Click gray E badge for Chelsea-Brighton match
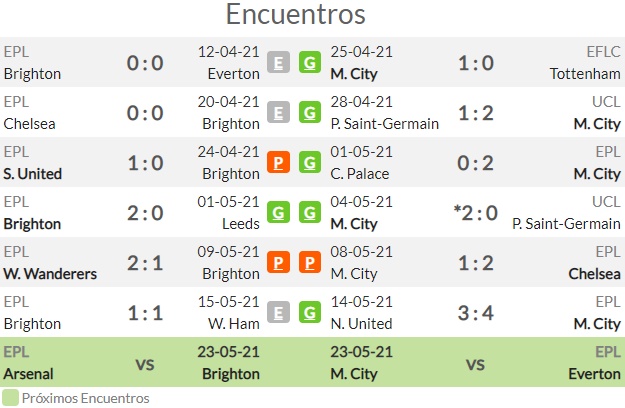Image resolution: width=625 pixels, height=408 pixels. [278, 112]
